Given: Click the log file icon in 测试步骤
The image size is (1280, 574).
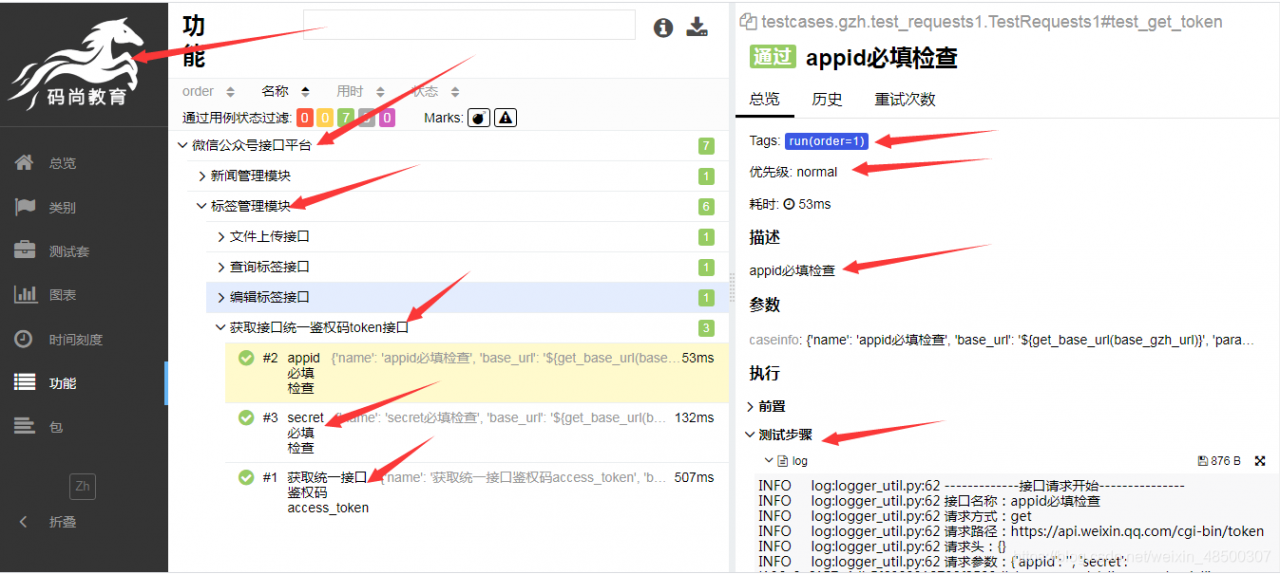Looking at the screenshot, I should point(783,461).
